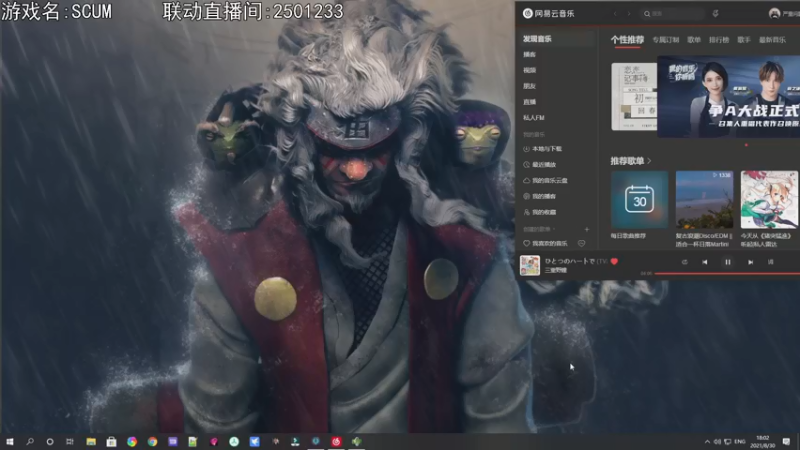The height and width of the screenshot is (450, 800).
Task: Select 发现音乐 in the sidebar
Action: 537,39
